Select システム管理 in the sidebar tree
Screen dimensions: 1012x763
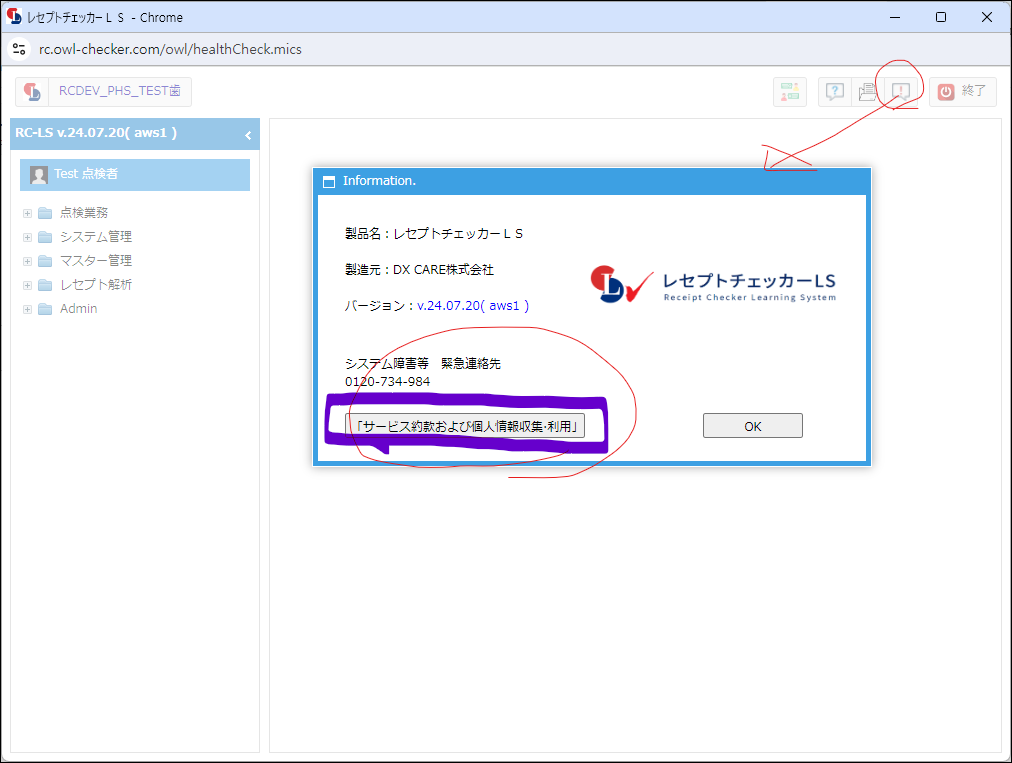tap(96, 236)
